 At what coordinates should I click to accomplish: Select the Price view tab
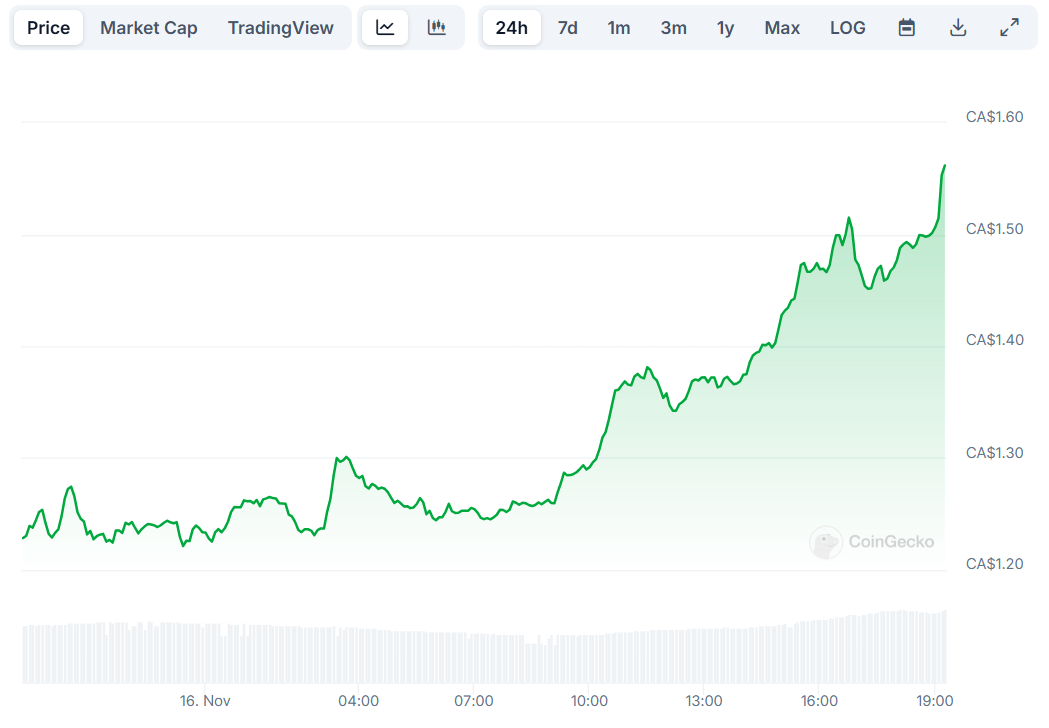pos(47,27)
